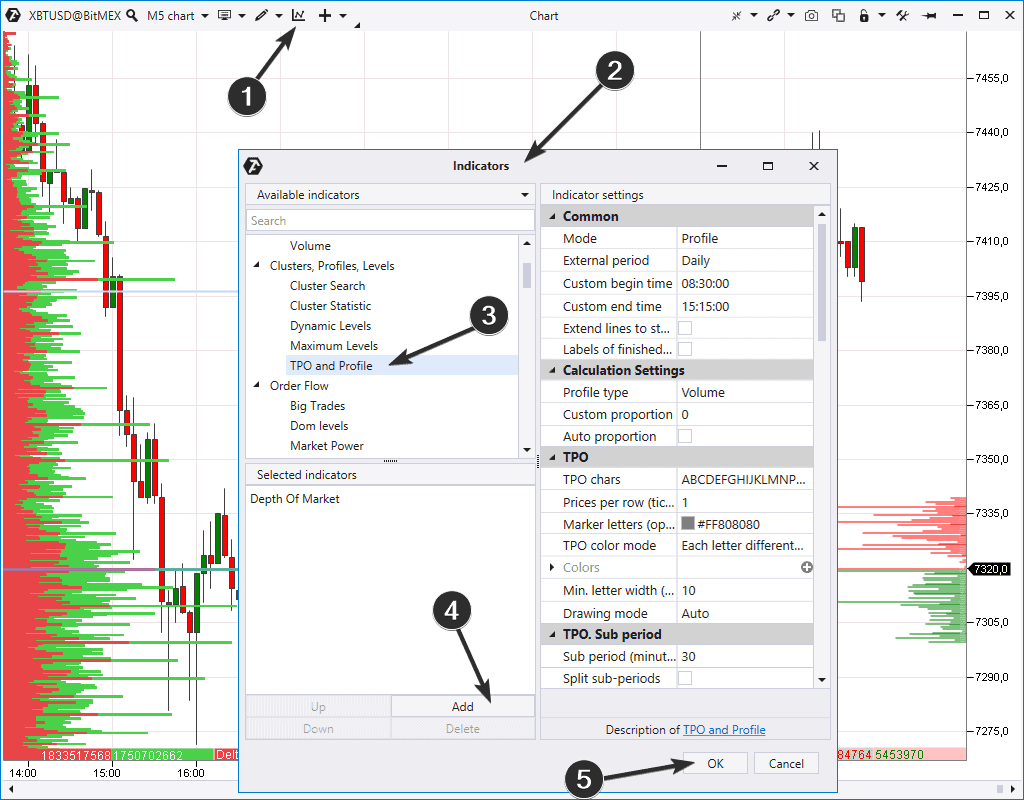Select the pencil drawing tool icon
This screenshot has height=800, width=1024.
tap(261, 16)
